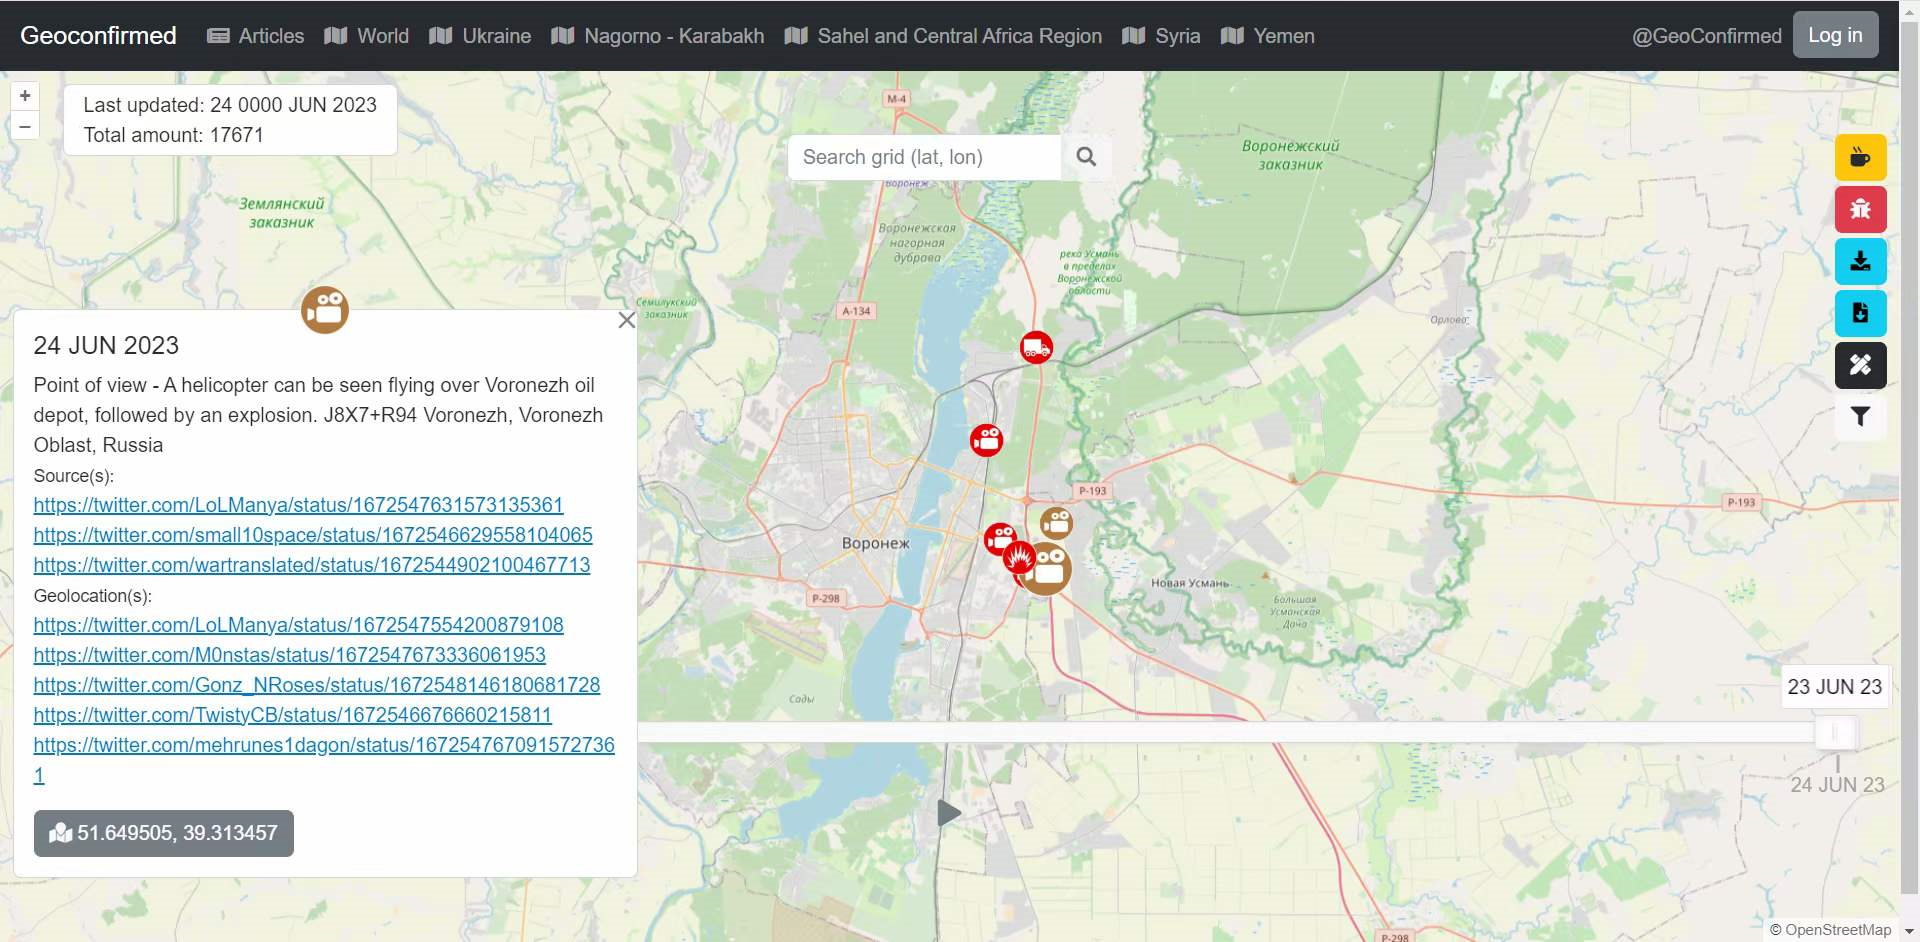The height and width of the screenshot is (942, 1920).
Task: Click the download tray icon button
Action: pyautogui.click(x=1860, y=262)
